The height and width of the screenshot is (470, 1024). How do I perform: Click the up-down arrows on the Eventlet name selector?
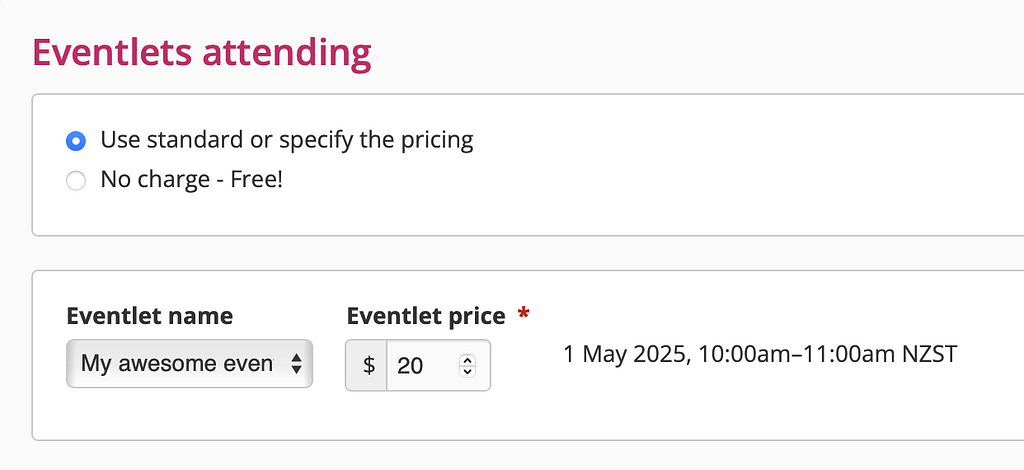point(296,364)
